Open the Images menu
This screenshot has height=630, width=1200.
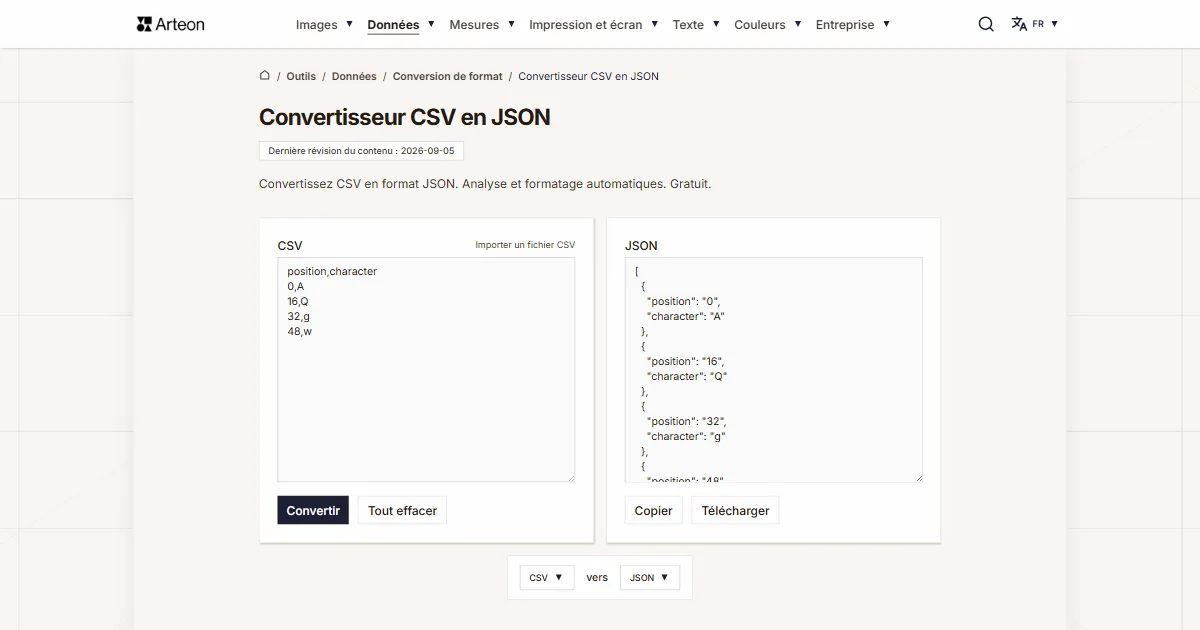[317, 24]
